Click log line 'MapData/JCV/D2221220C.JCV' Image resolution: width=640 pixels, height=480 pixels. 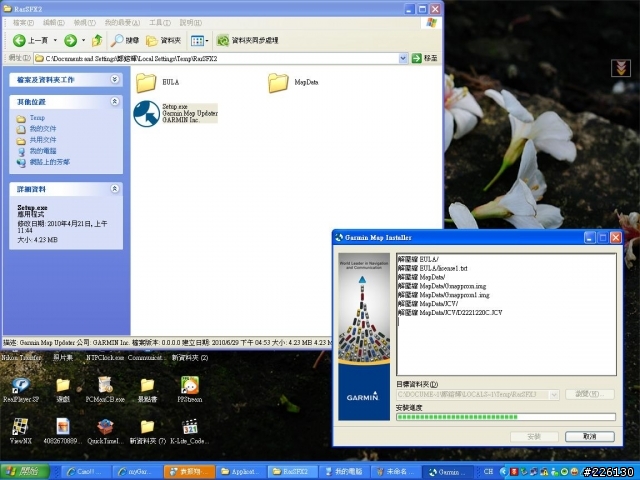[450, 312]
